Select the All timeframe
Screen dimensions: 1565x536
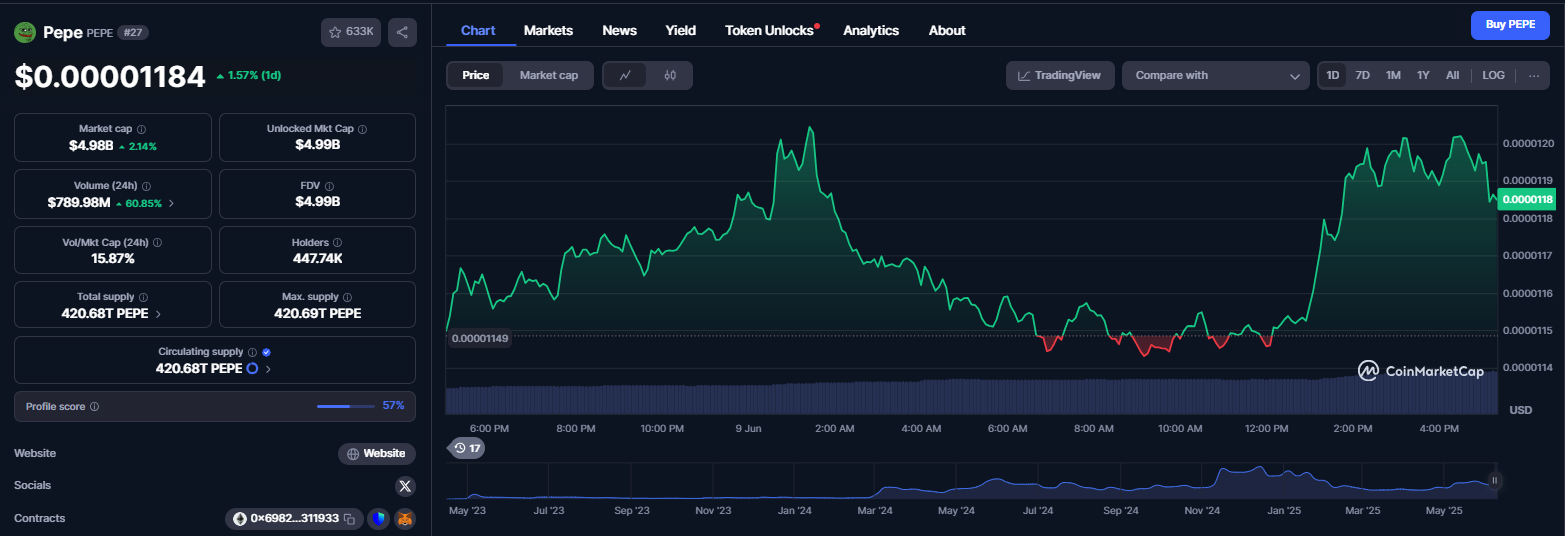pos(1452,75)
